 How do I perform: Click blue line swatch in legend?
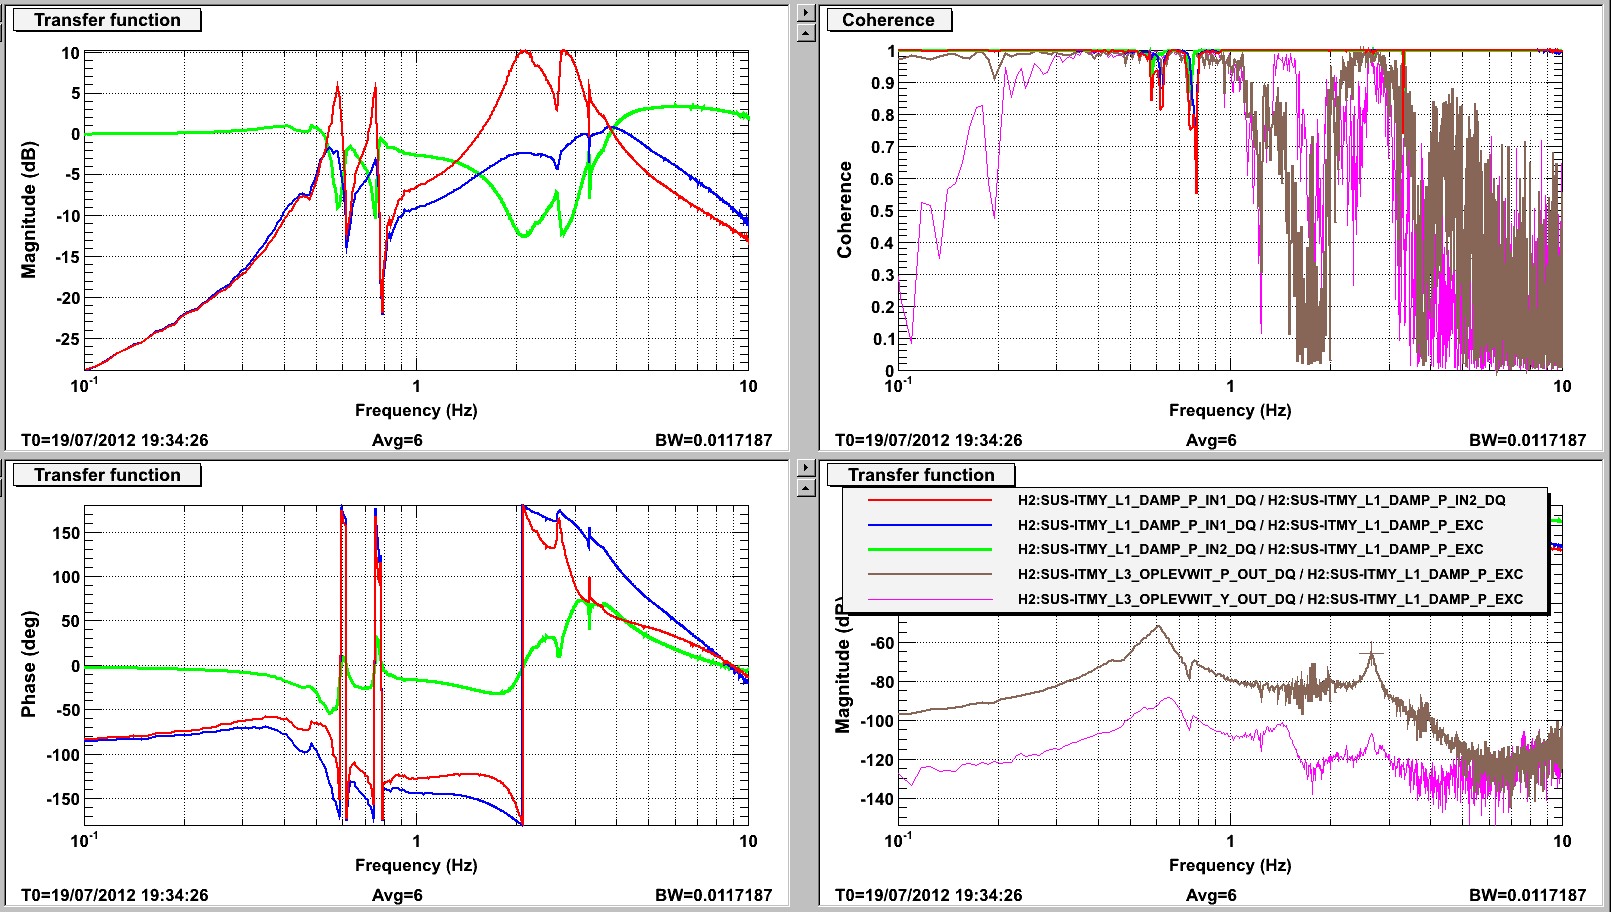[929, 525]
